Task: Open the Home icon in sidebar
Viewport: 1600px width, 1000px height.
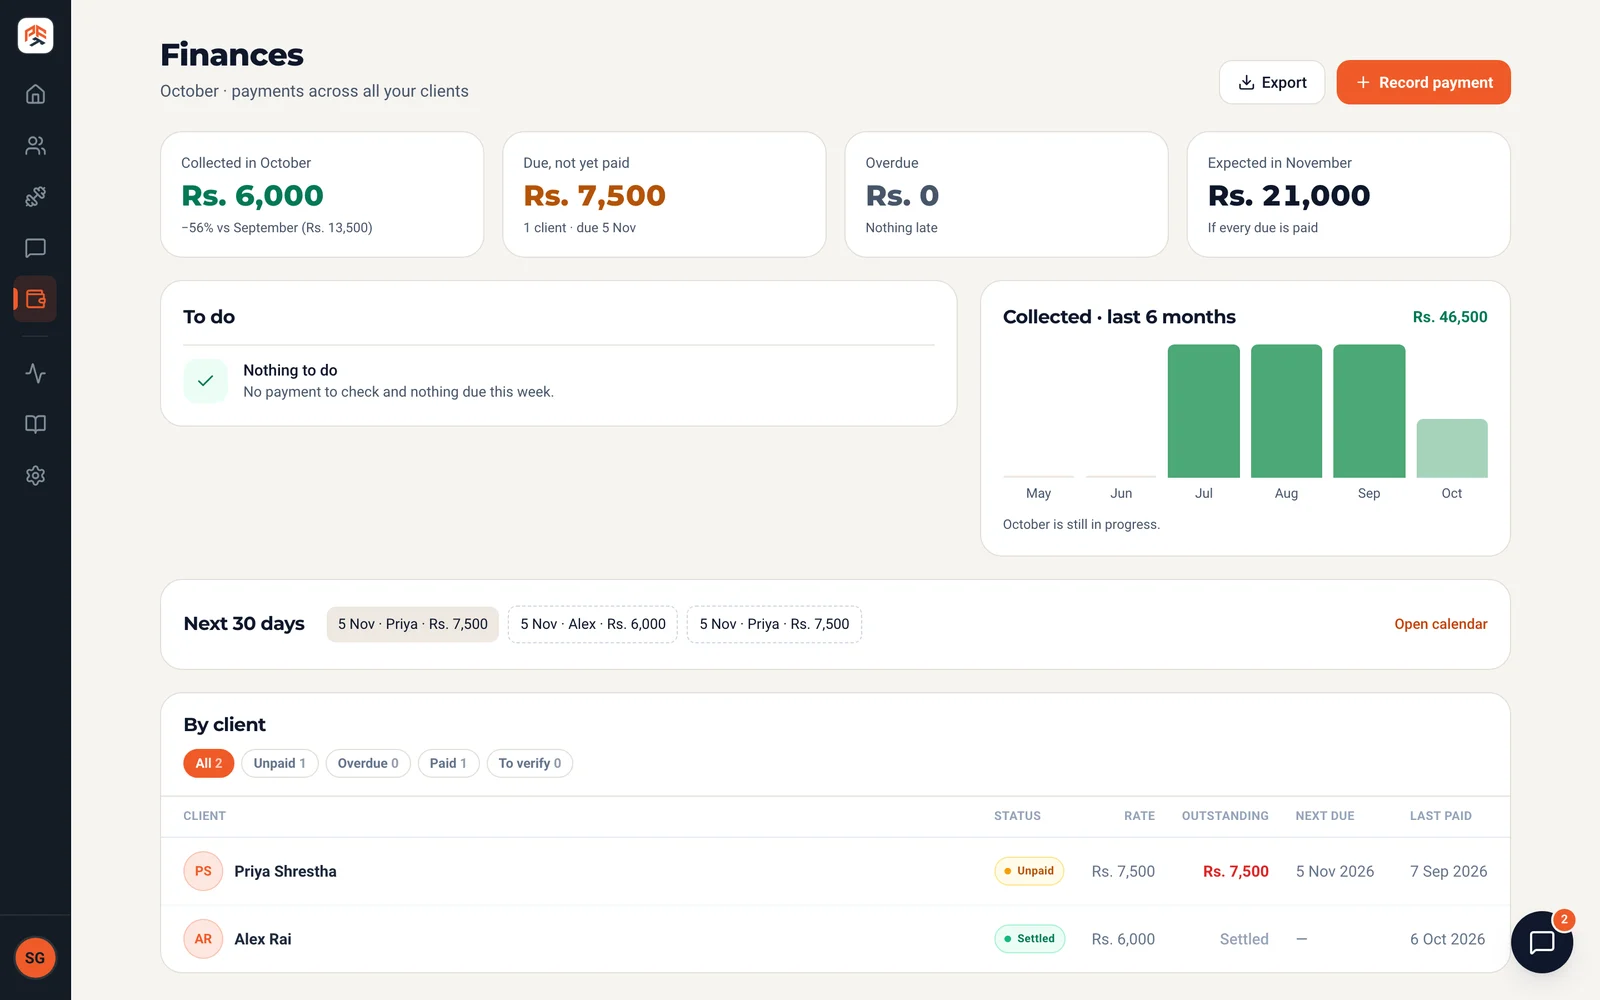Action: 35,94
